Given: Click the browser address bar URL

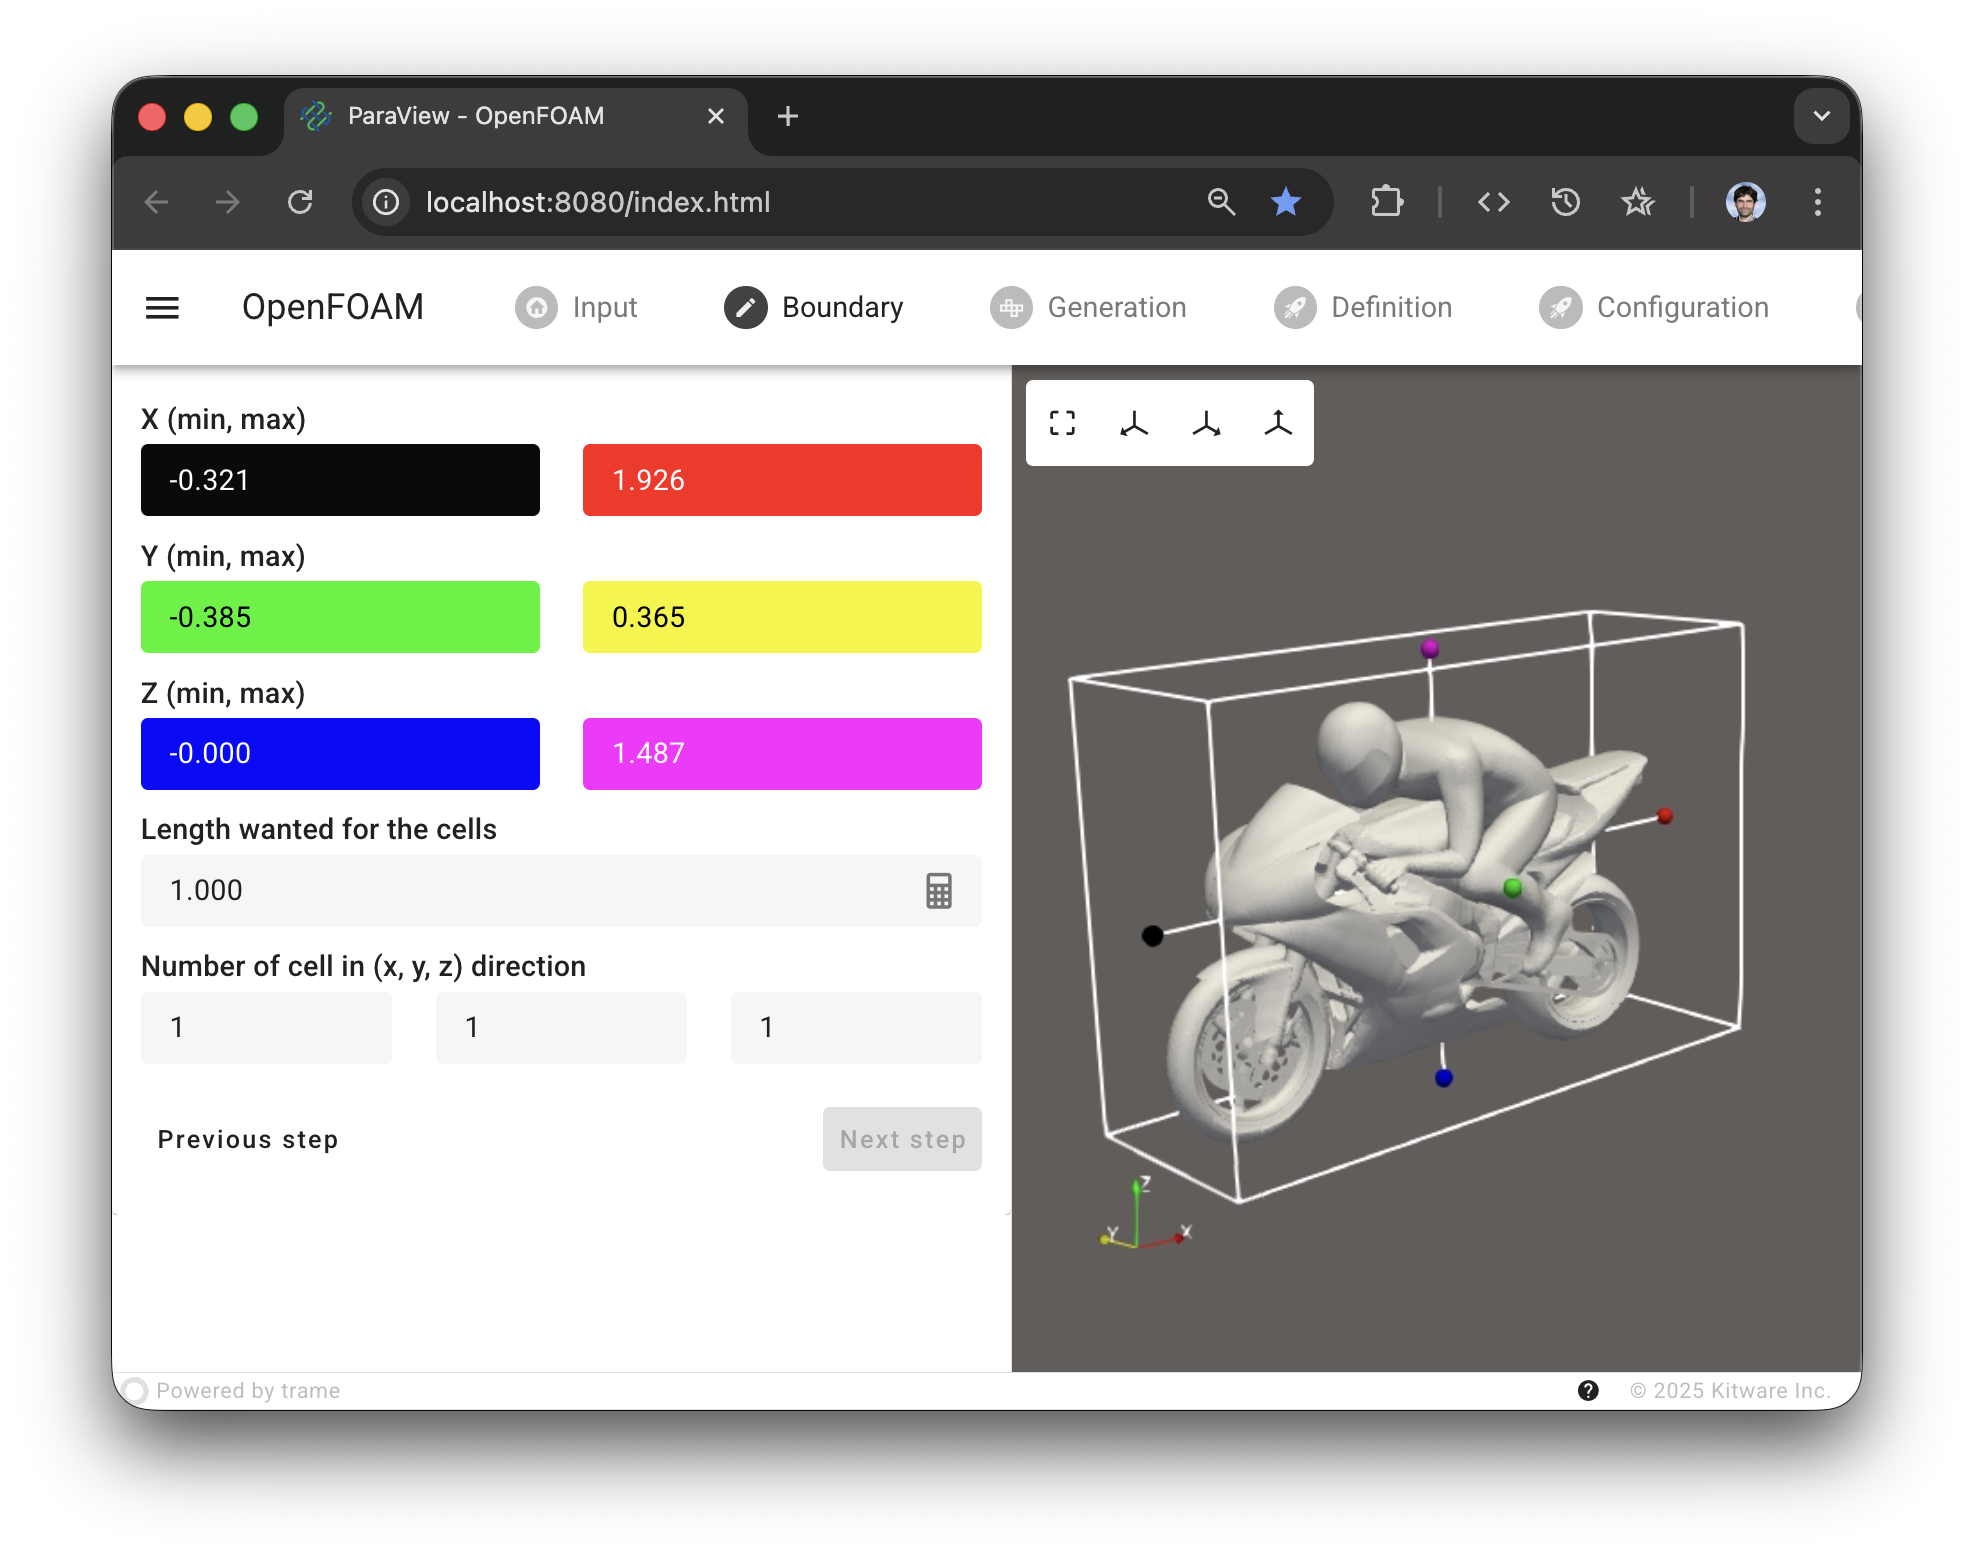Looking at the screenshot, I should 598,202.
